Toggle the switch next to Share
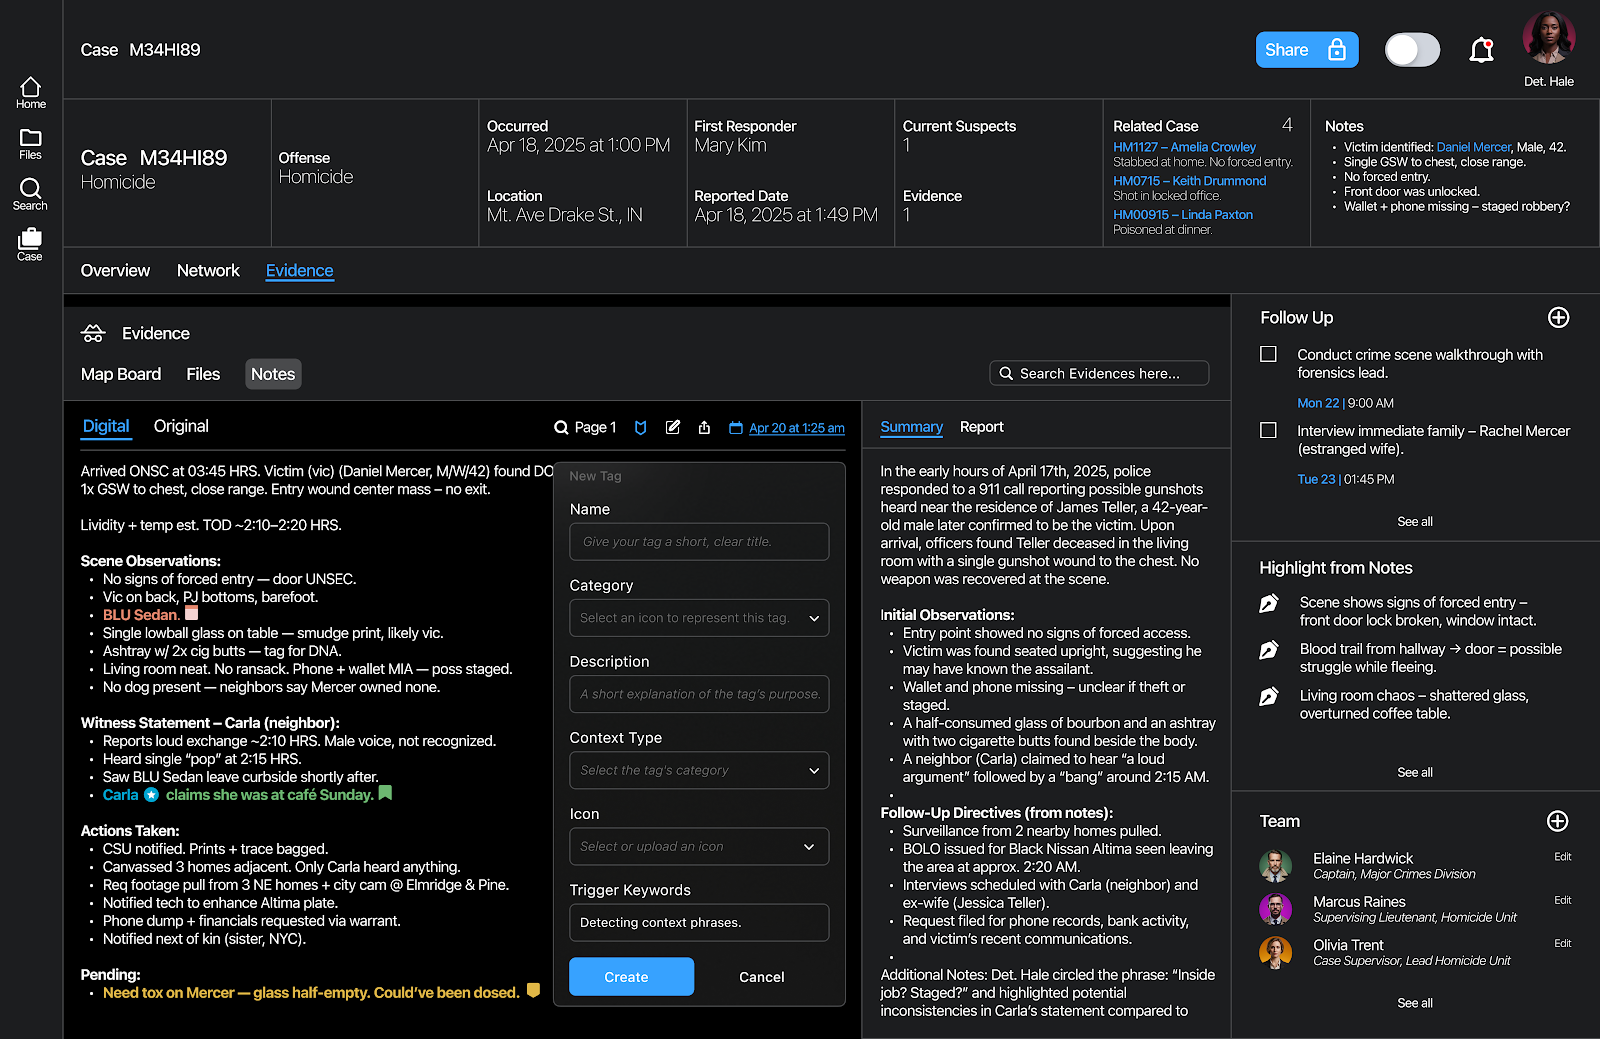 (x=1412, y=50)
